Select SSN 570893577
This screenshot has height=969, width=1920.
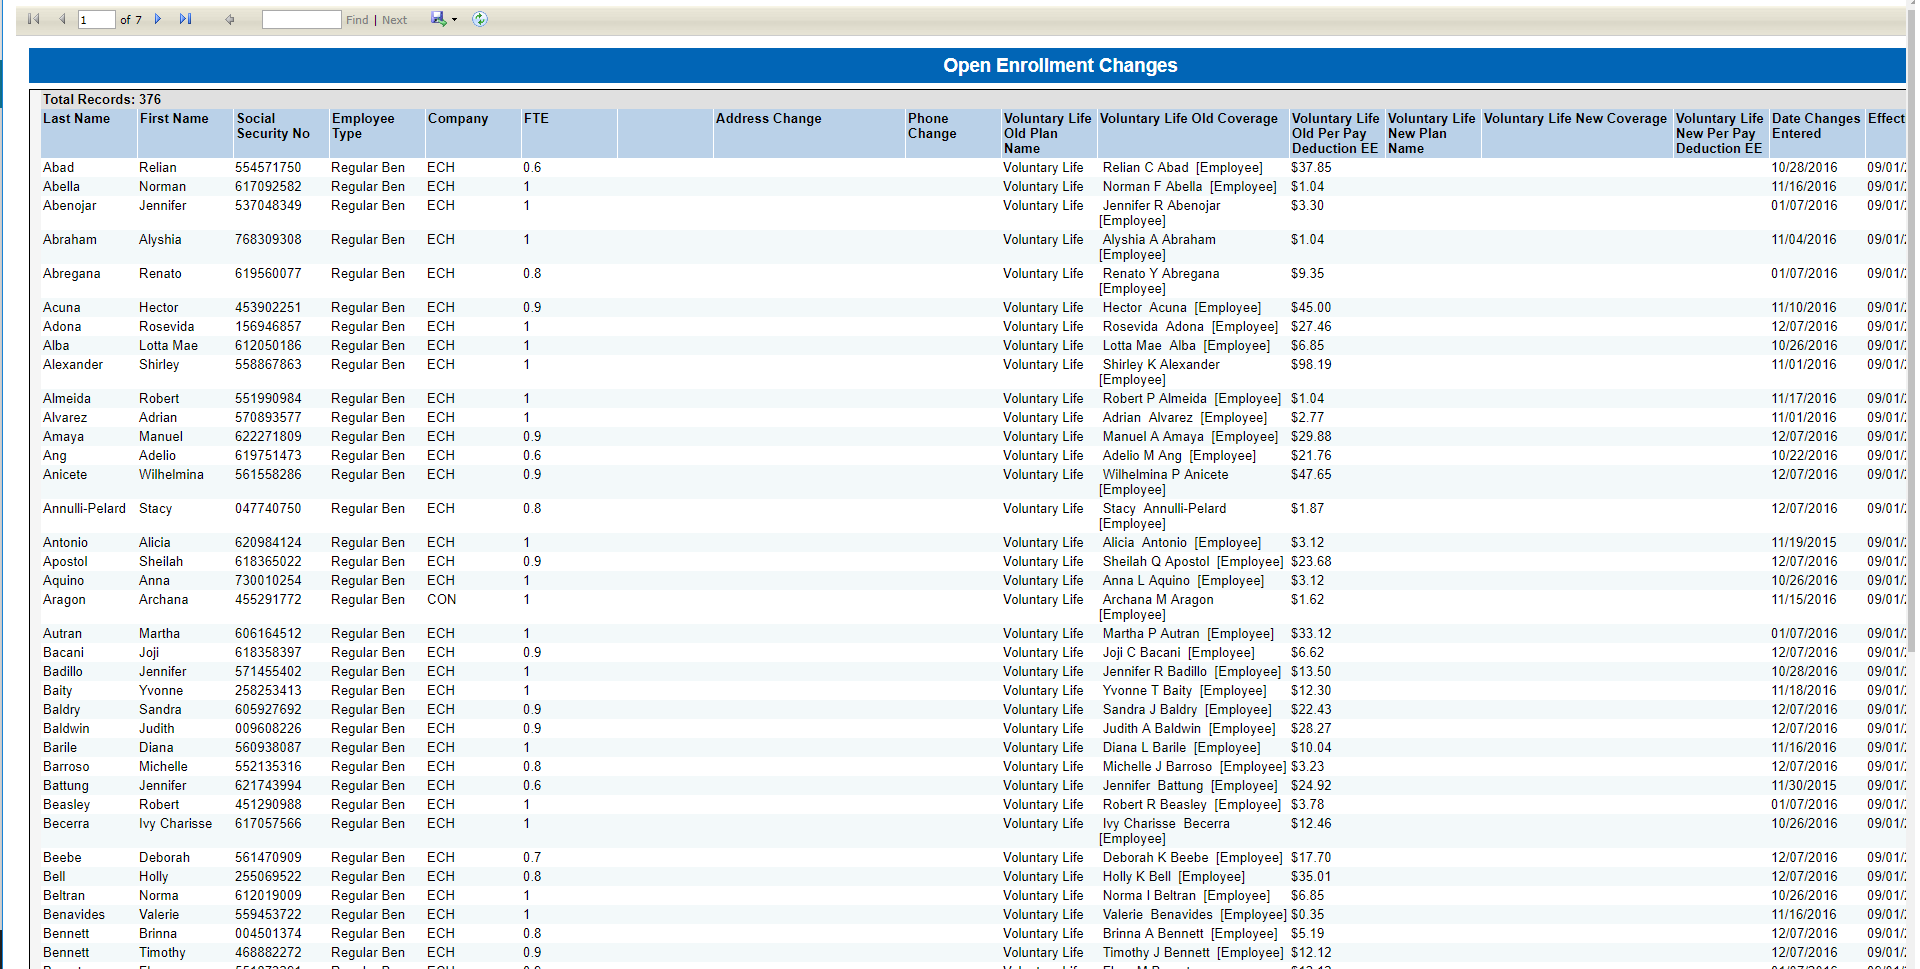tap(268, 417)
